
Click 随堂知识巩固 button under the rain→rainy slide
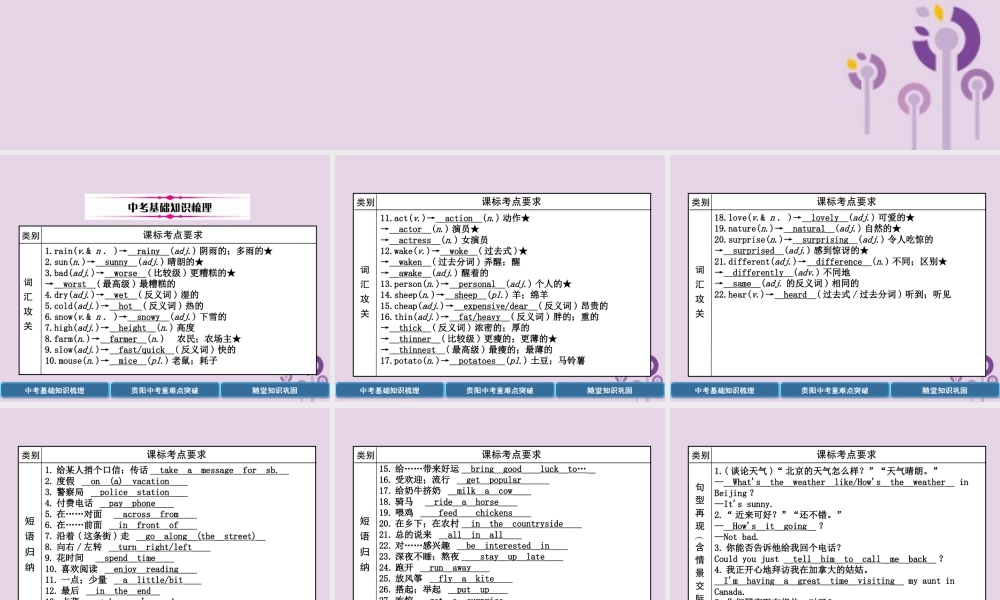coord(275,390)
